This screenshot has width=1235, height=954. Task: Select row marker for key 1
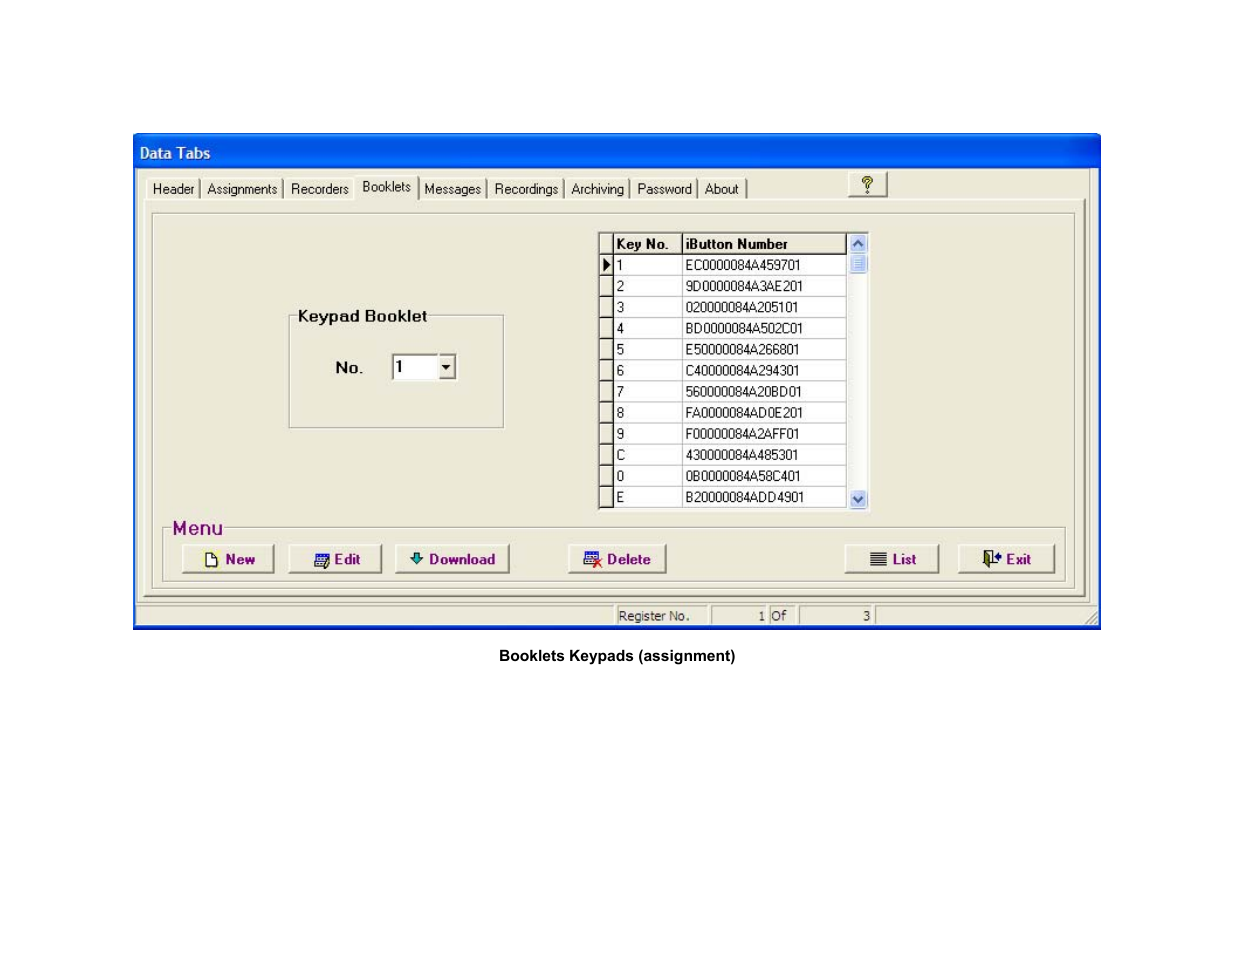(606, 265)
